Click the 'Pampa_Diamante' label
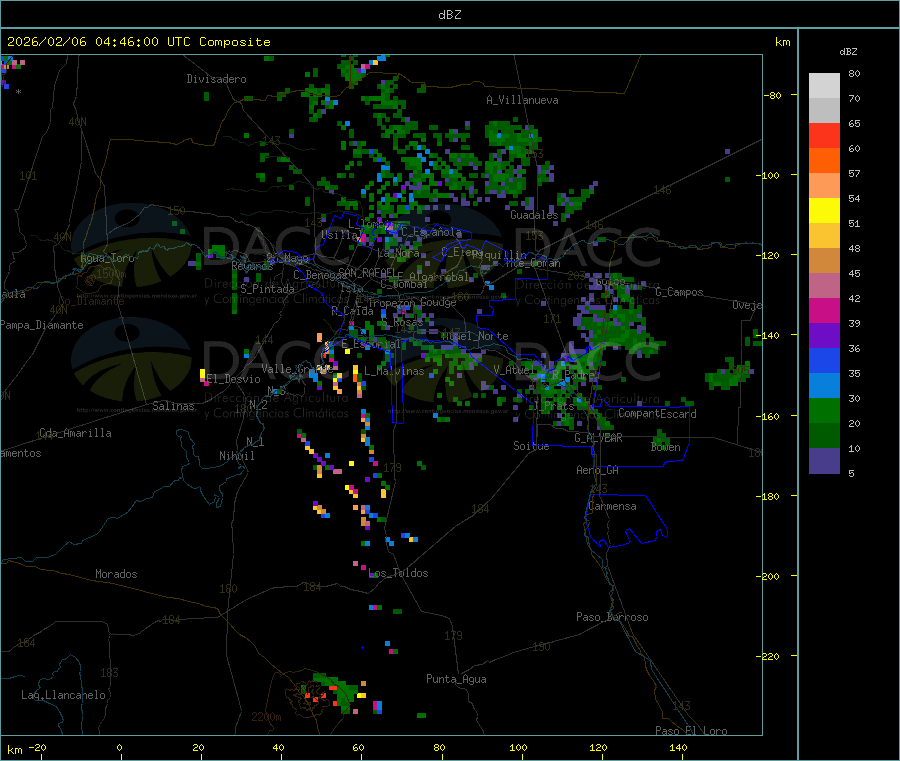The width and height of the screenshot is (900, 761). pyautogui.click(x=41, y=325)
